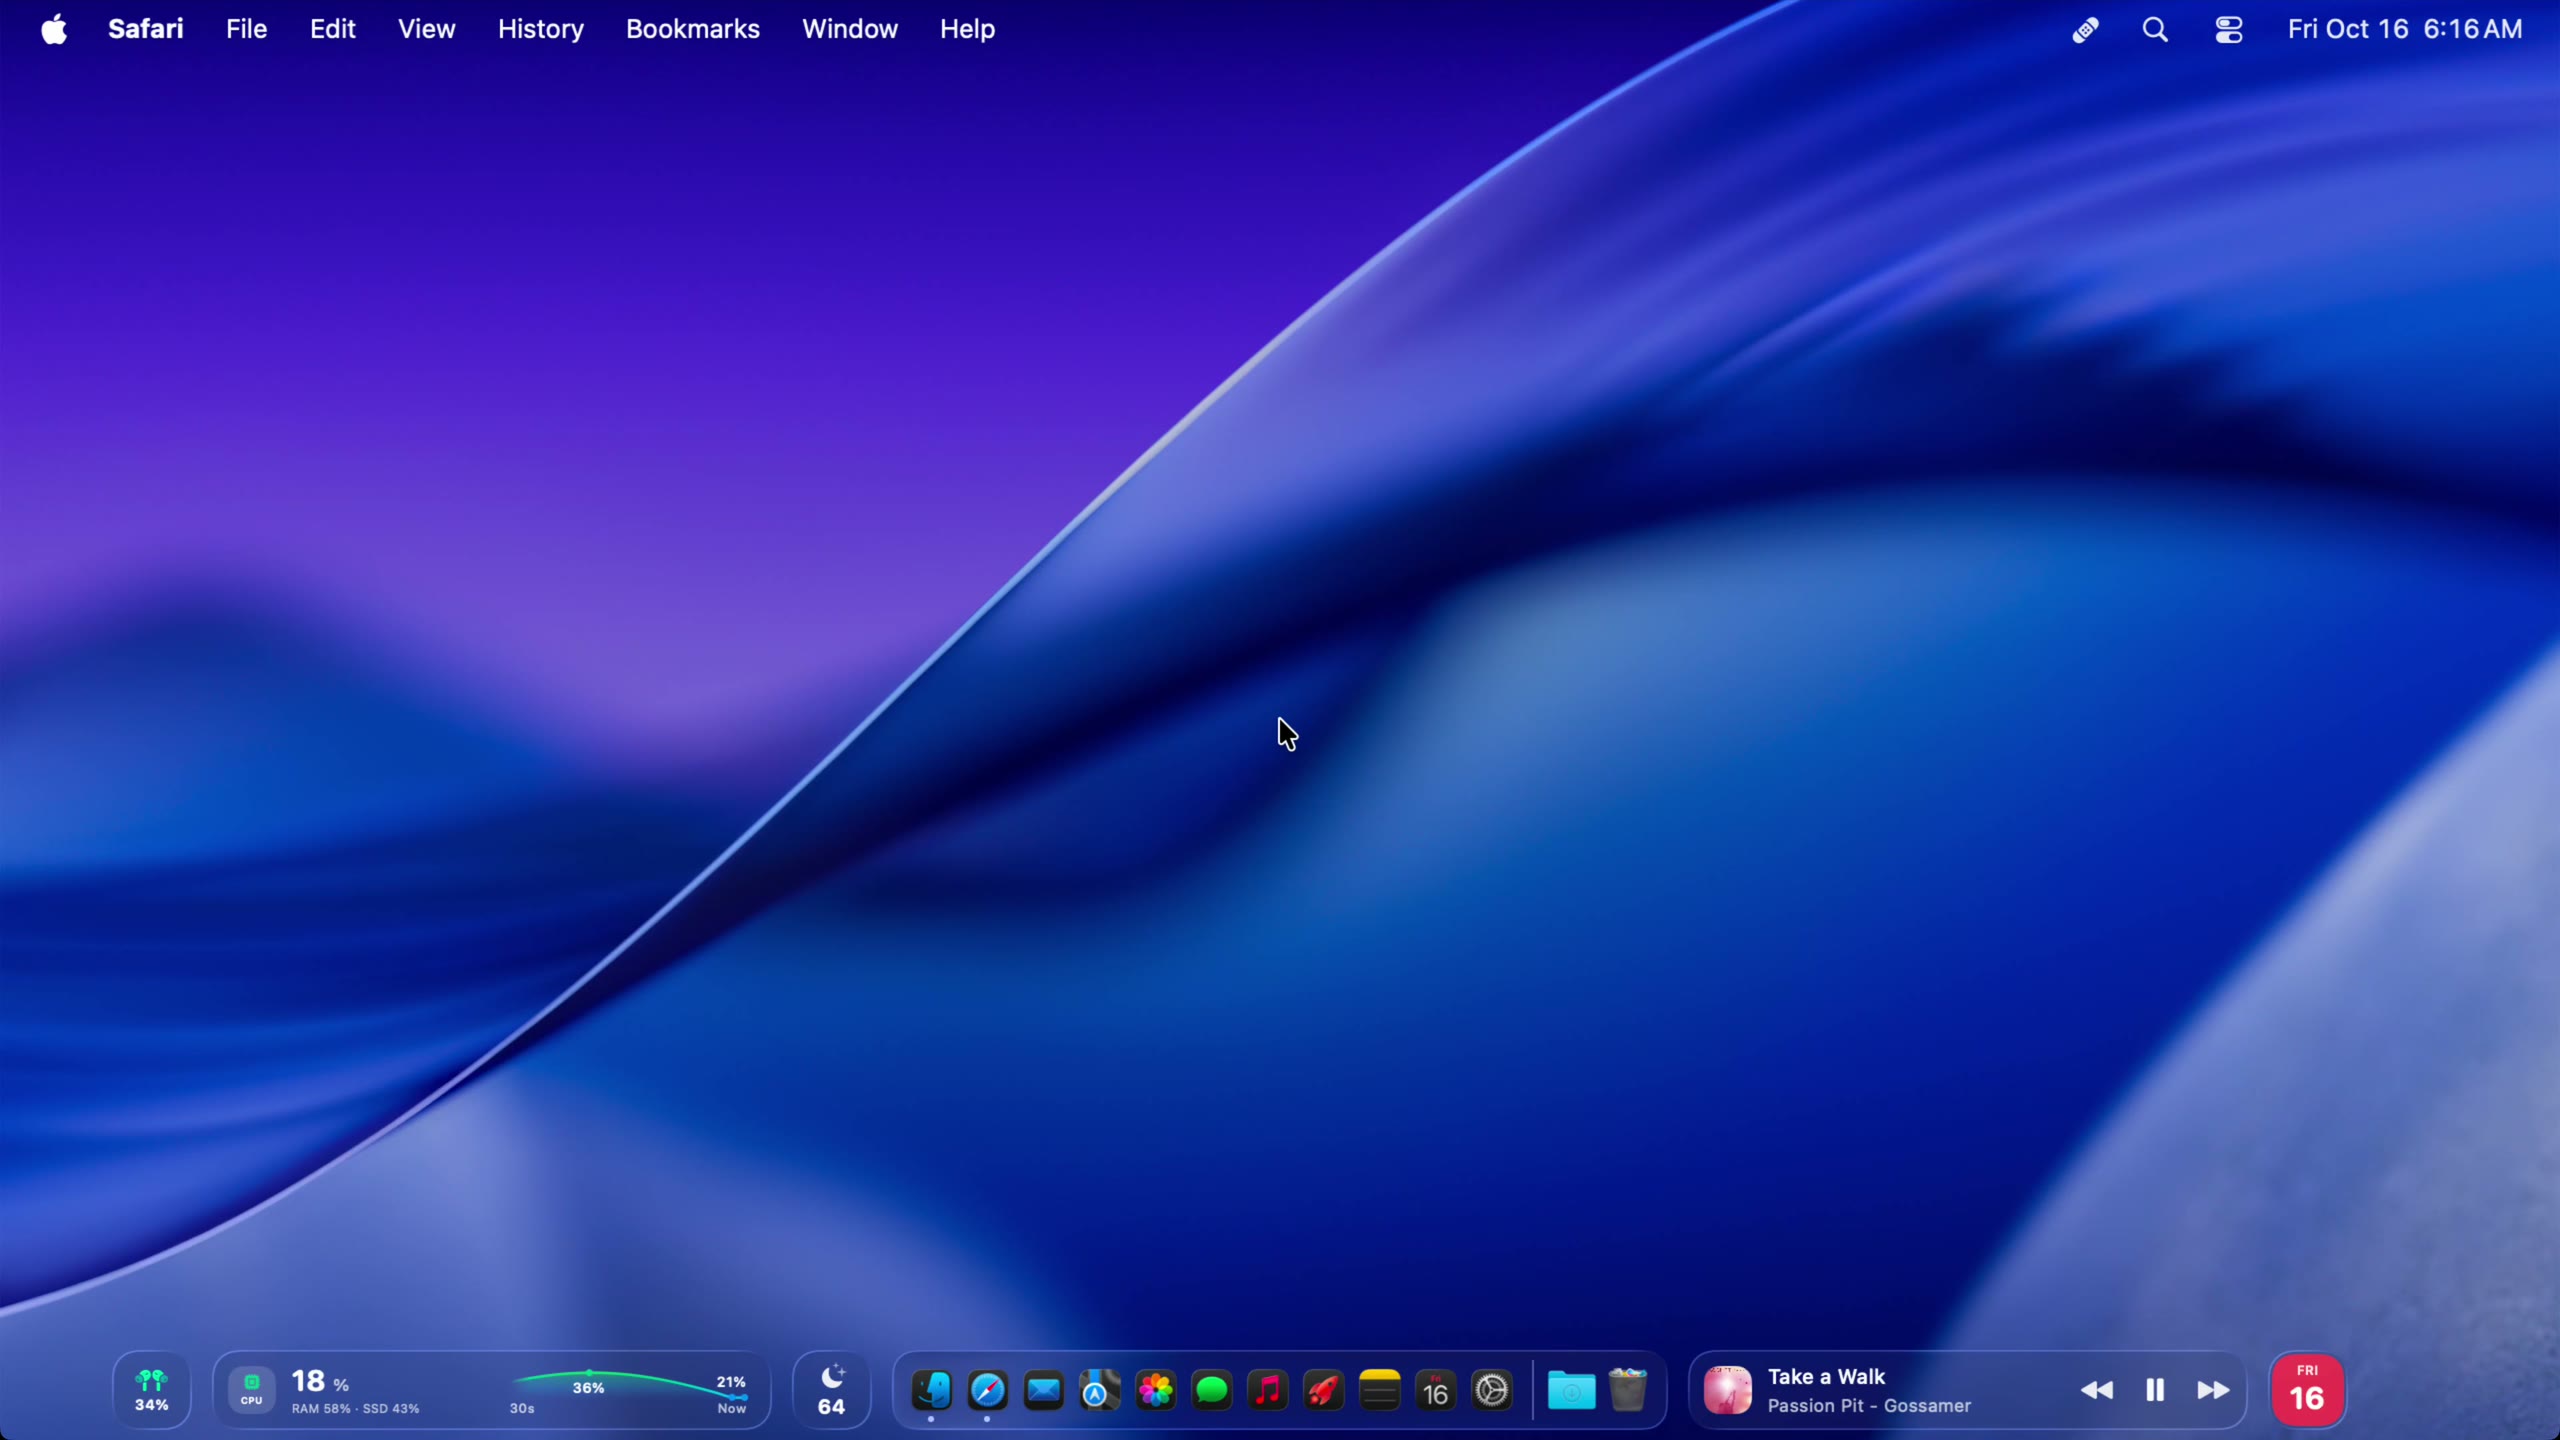Open the View menu
The height and width of the screenshot is (1440, 2560).
(427, 29)
